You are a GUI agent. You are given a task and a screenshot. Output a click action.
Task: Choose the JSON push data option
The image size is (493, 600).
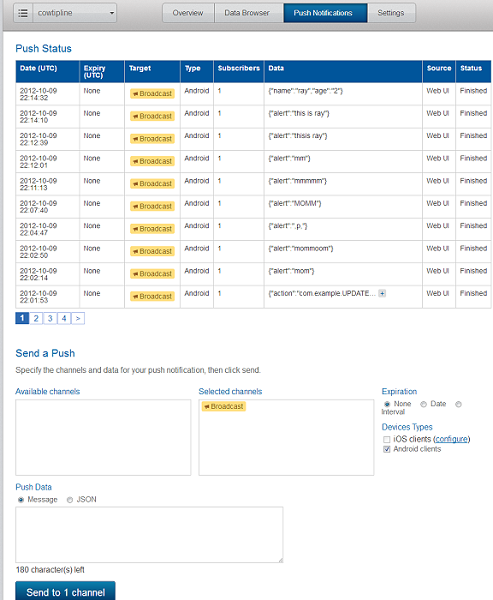70,500
